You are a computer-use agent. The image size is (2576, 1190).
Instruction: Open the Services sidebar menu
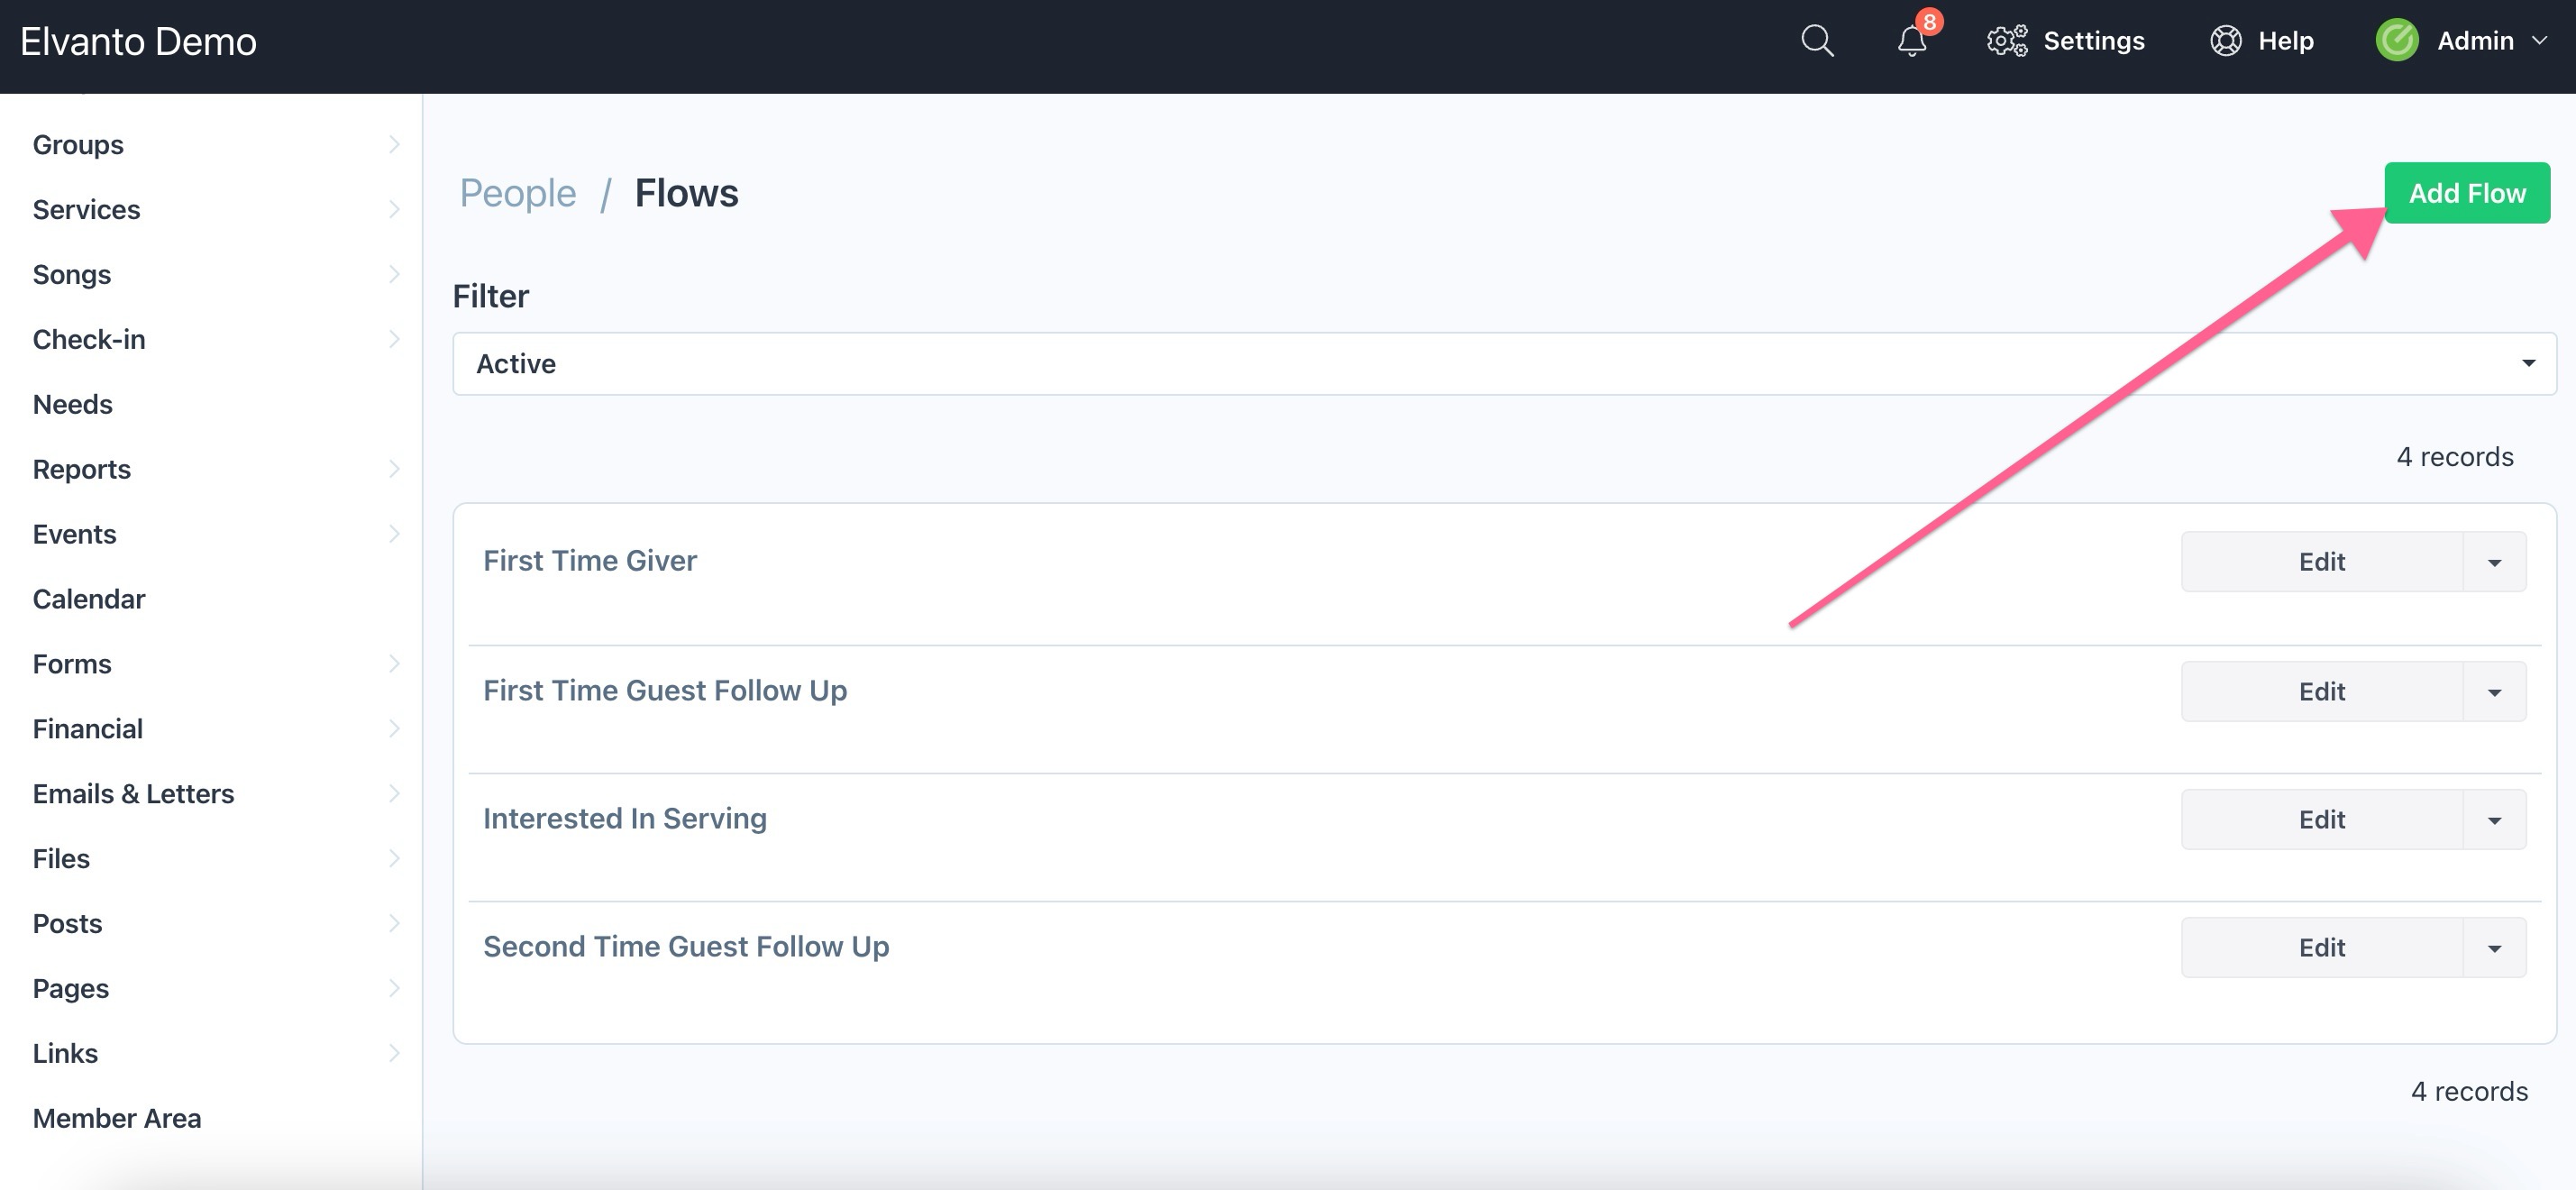point(86,210)
